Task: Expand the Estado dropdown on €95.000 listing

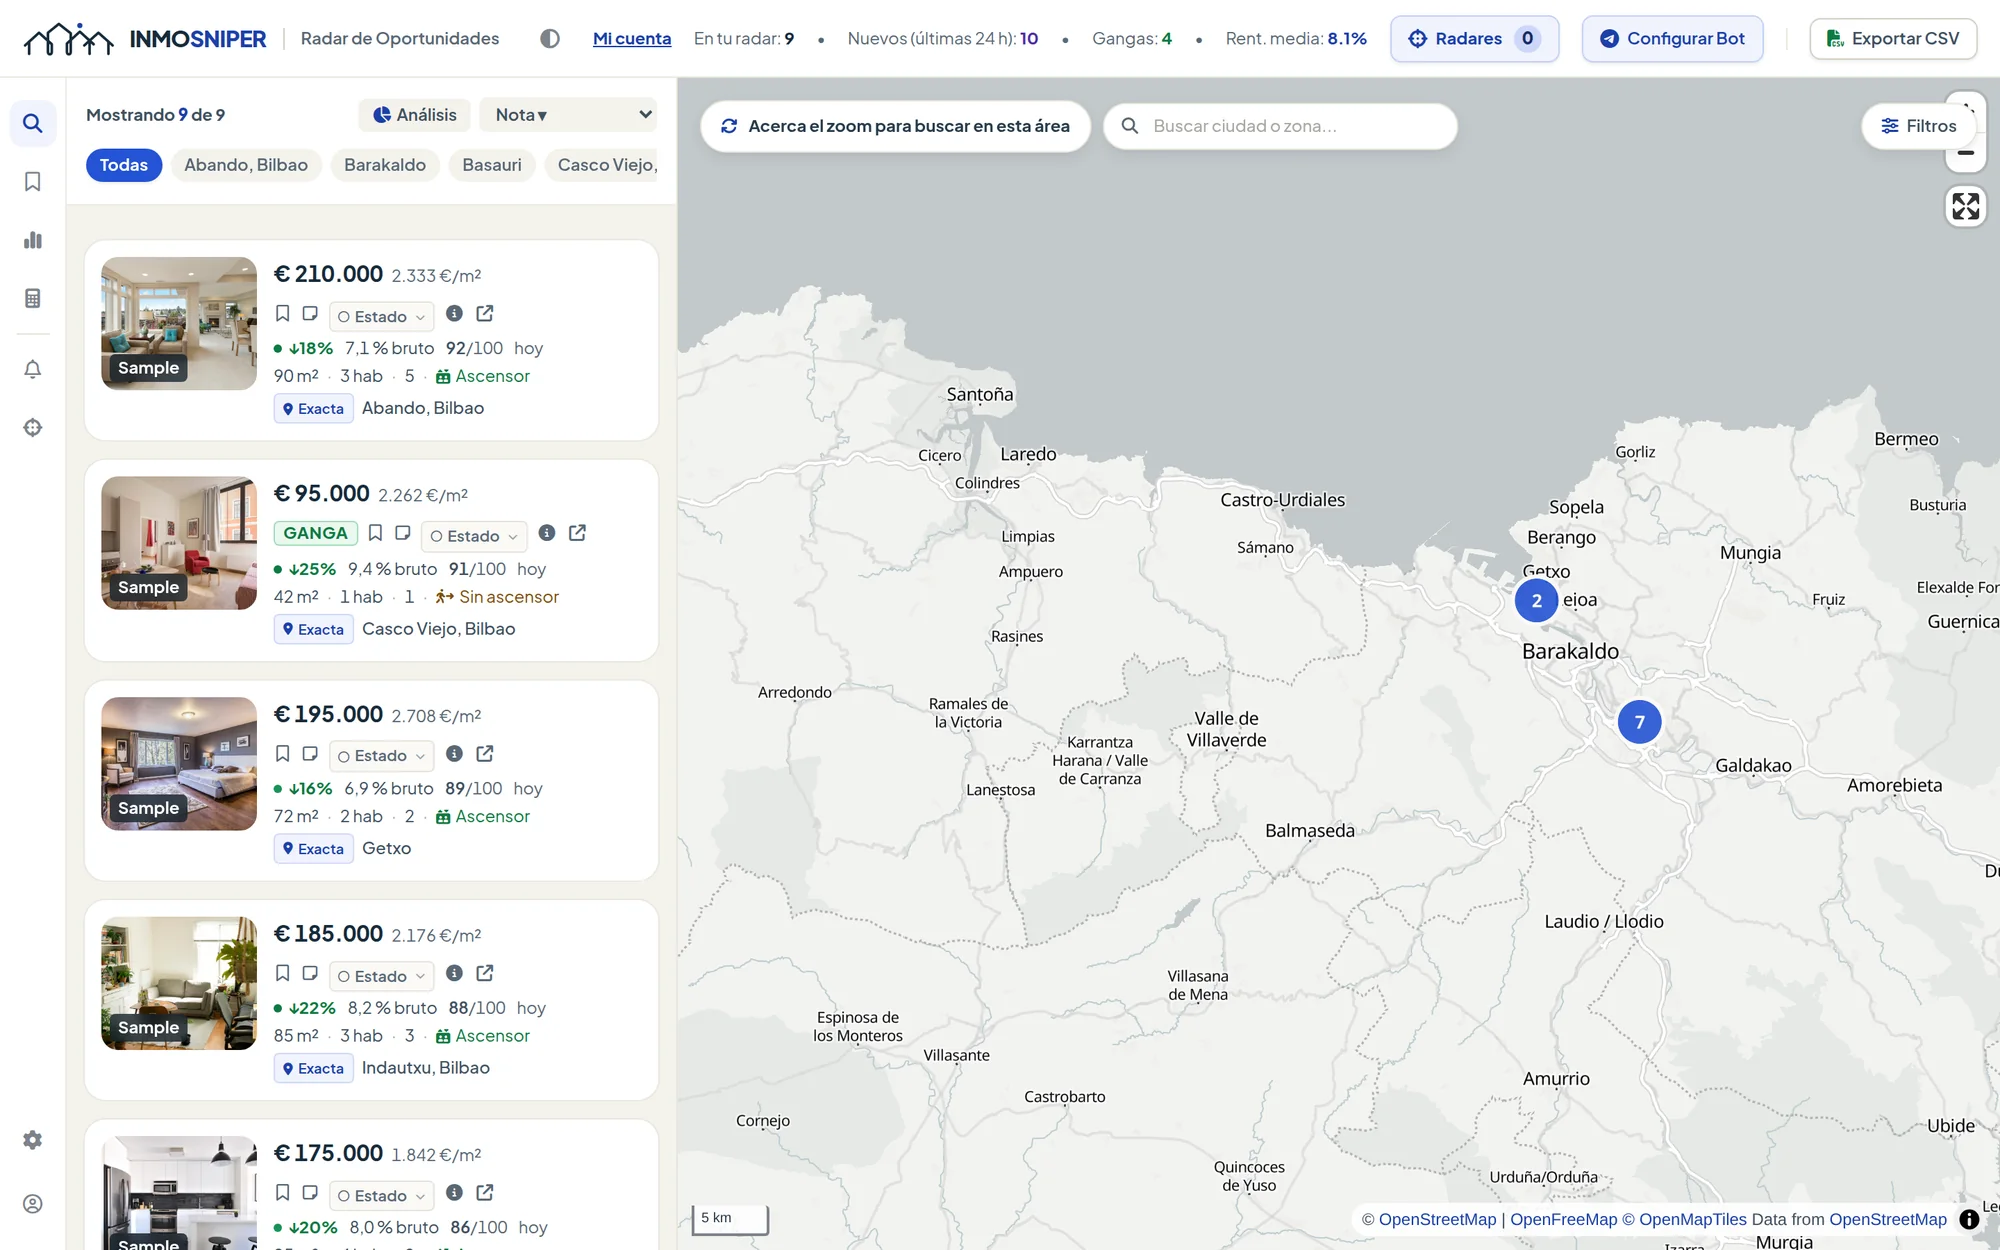Action: click(x=474, y=536)
